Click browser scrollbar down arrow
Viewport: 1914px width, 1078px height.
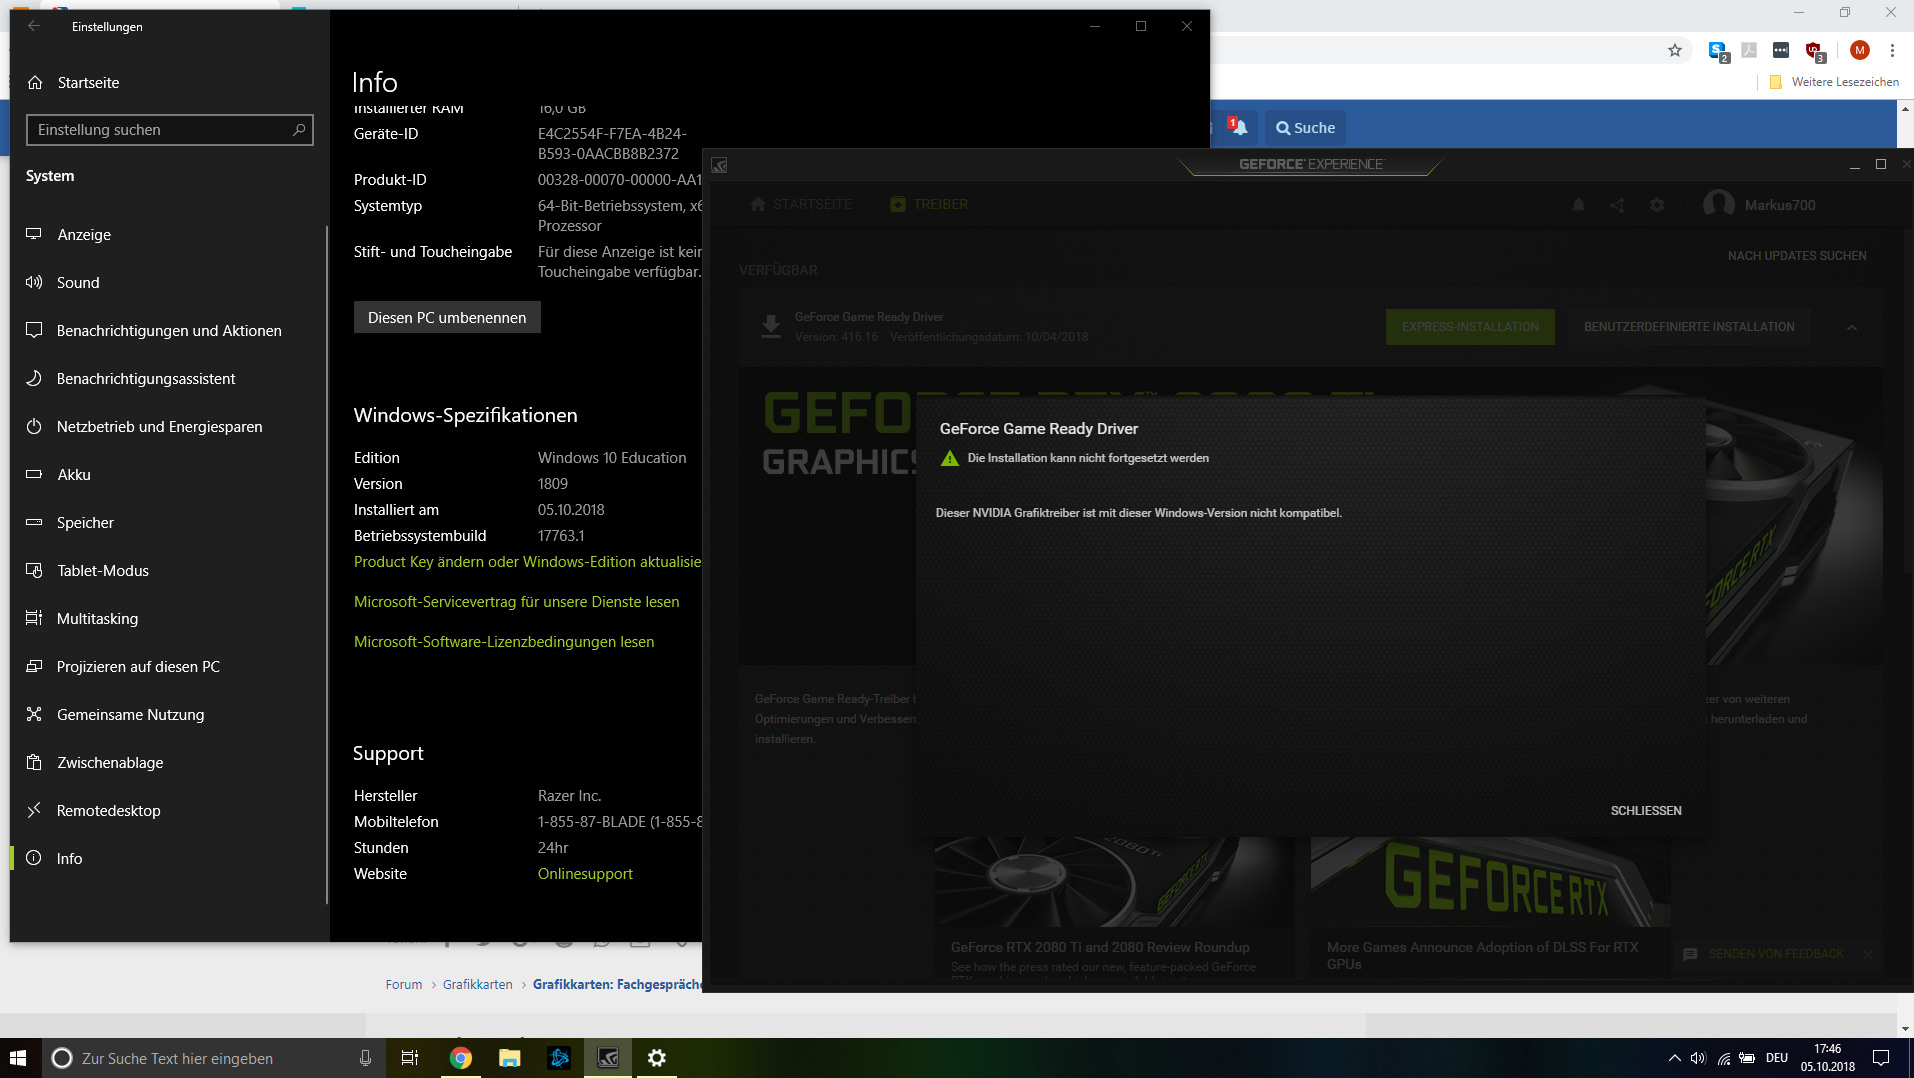(x=1905, y=1028)
